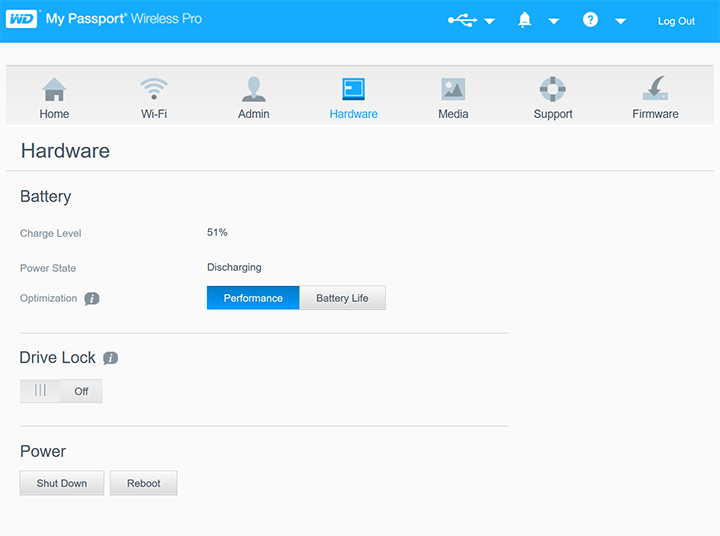Open the Firmware update icon
The height and width of the screenshot is (536, 720).
click(655, 90)
